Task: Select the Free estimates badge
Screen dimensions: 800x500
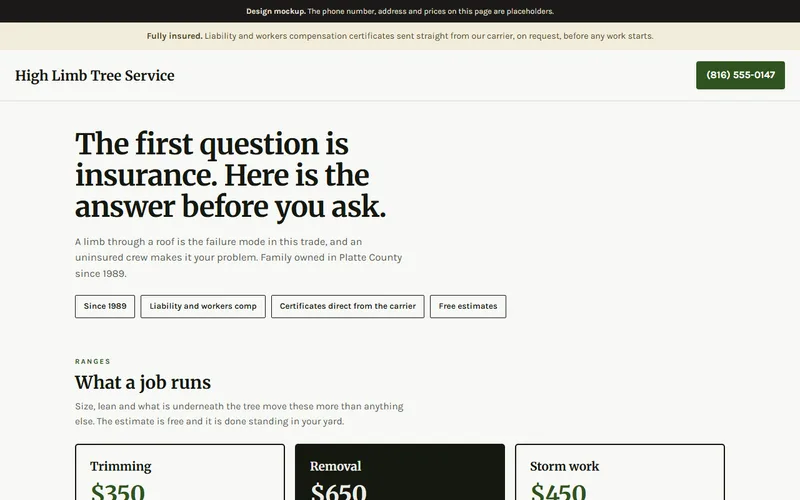Action: (468, 306)
